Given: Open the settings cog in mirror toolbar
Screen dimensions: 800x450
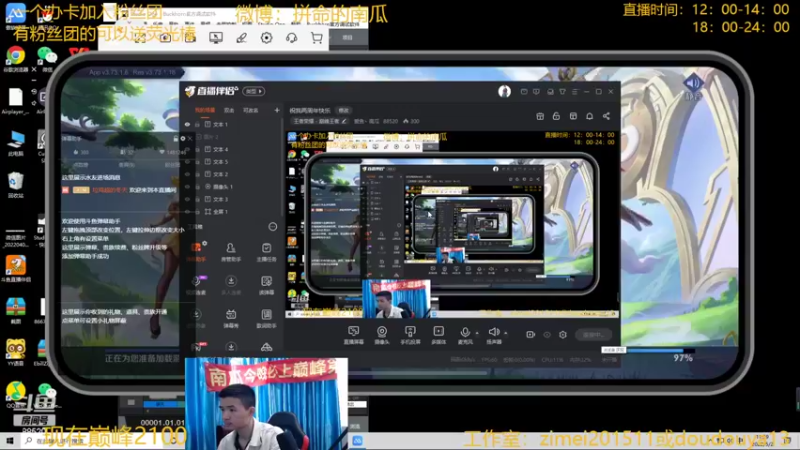Looking at the screenshot, I should point(266,38).
